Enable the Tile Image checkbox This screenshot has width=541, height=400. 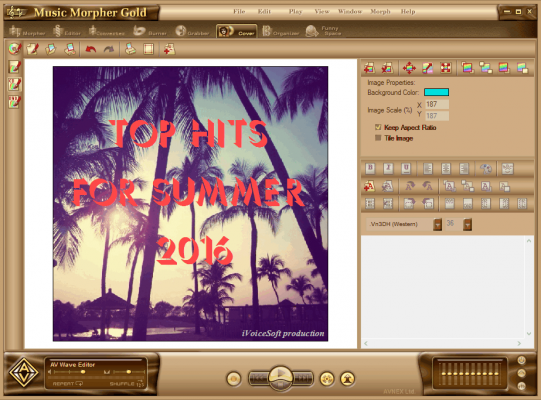tap(378, 138)
